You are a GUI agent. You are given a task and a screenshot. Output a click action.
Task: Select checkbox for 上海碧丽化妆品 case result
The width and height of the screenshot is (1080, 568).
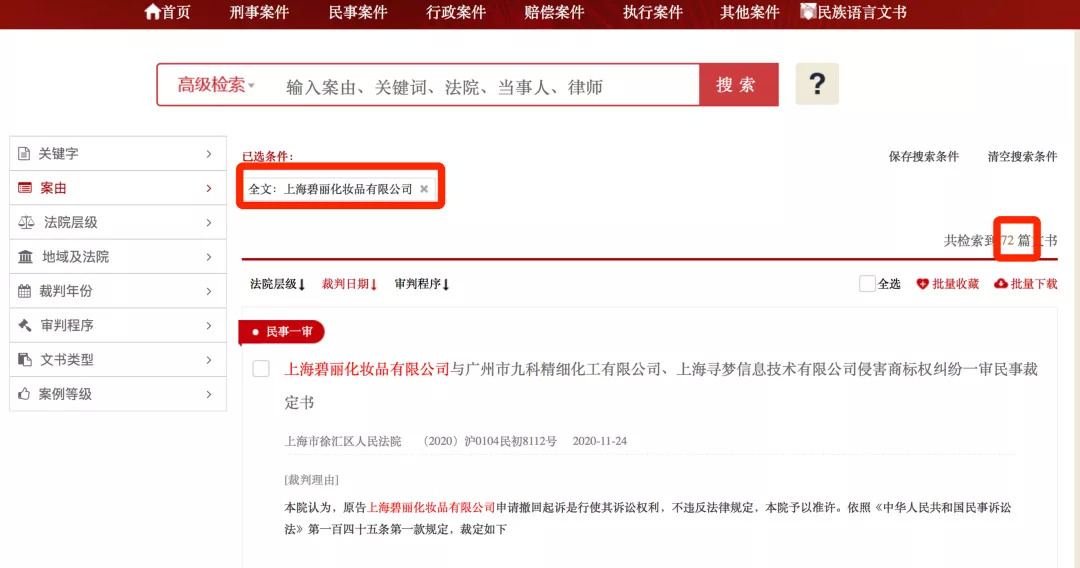[x=261, y=369]
